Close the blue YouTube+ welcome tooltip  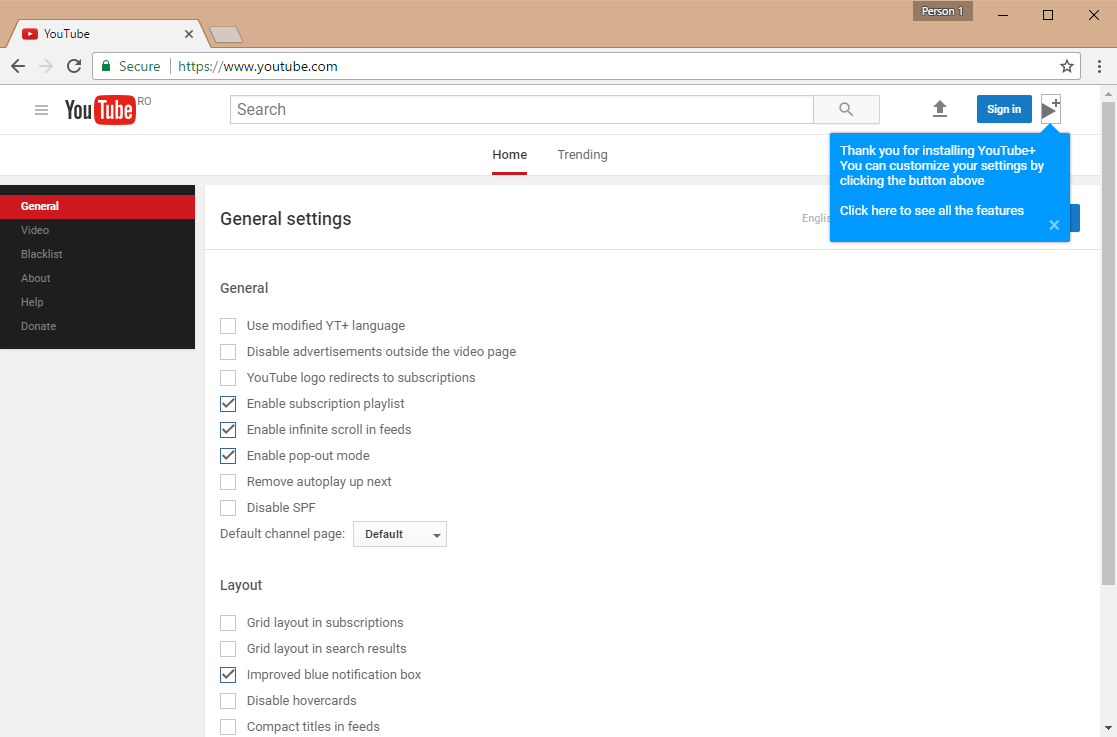click(x=1054, y=225)
